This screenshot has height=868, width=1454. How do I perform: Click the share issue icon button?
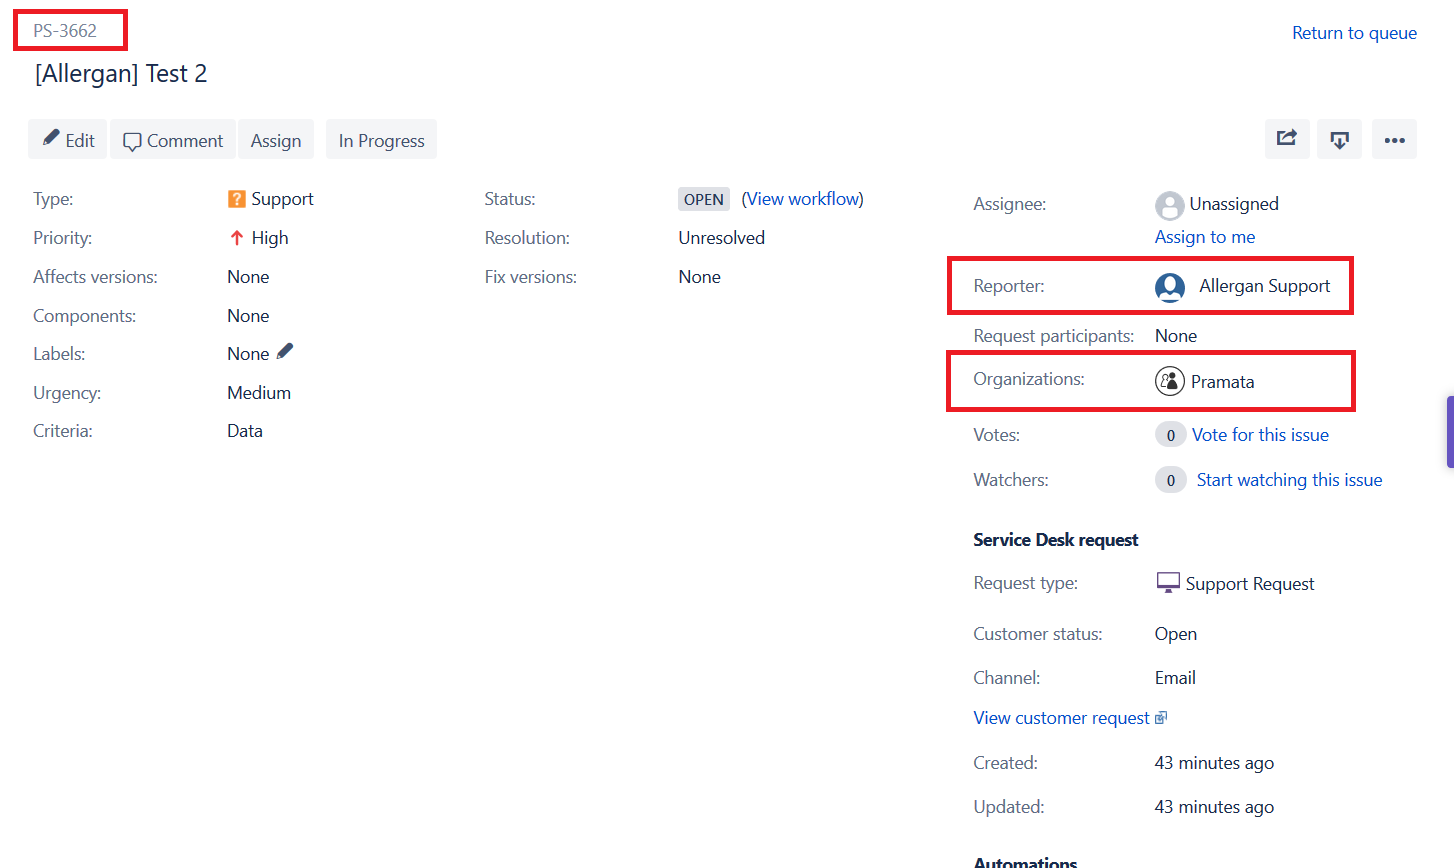pos(1287,139)
